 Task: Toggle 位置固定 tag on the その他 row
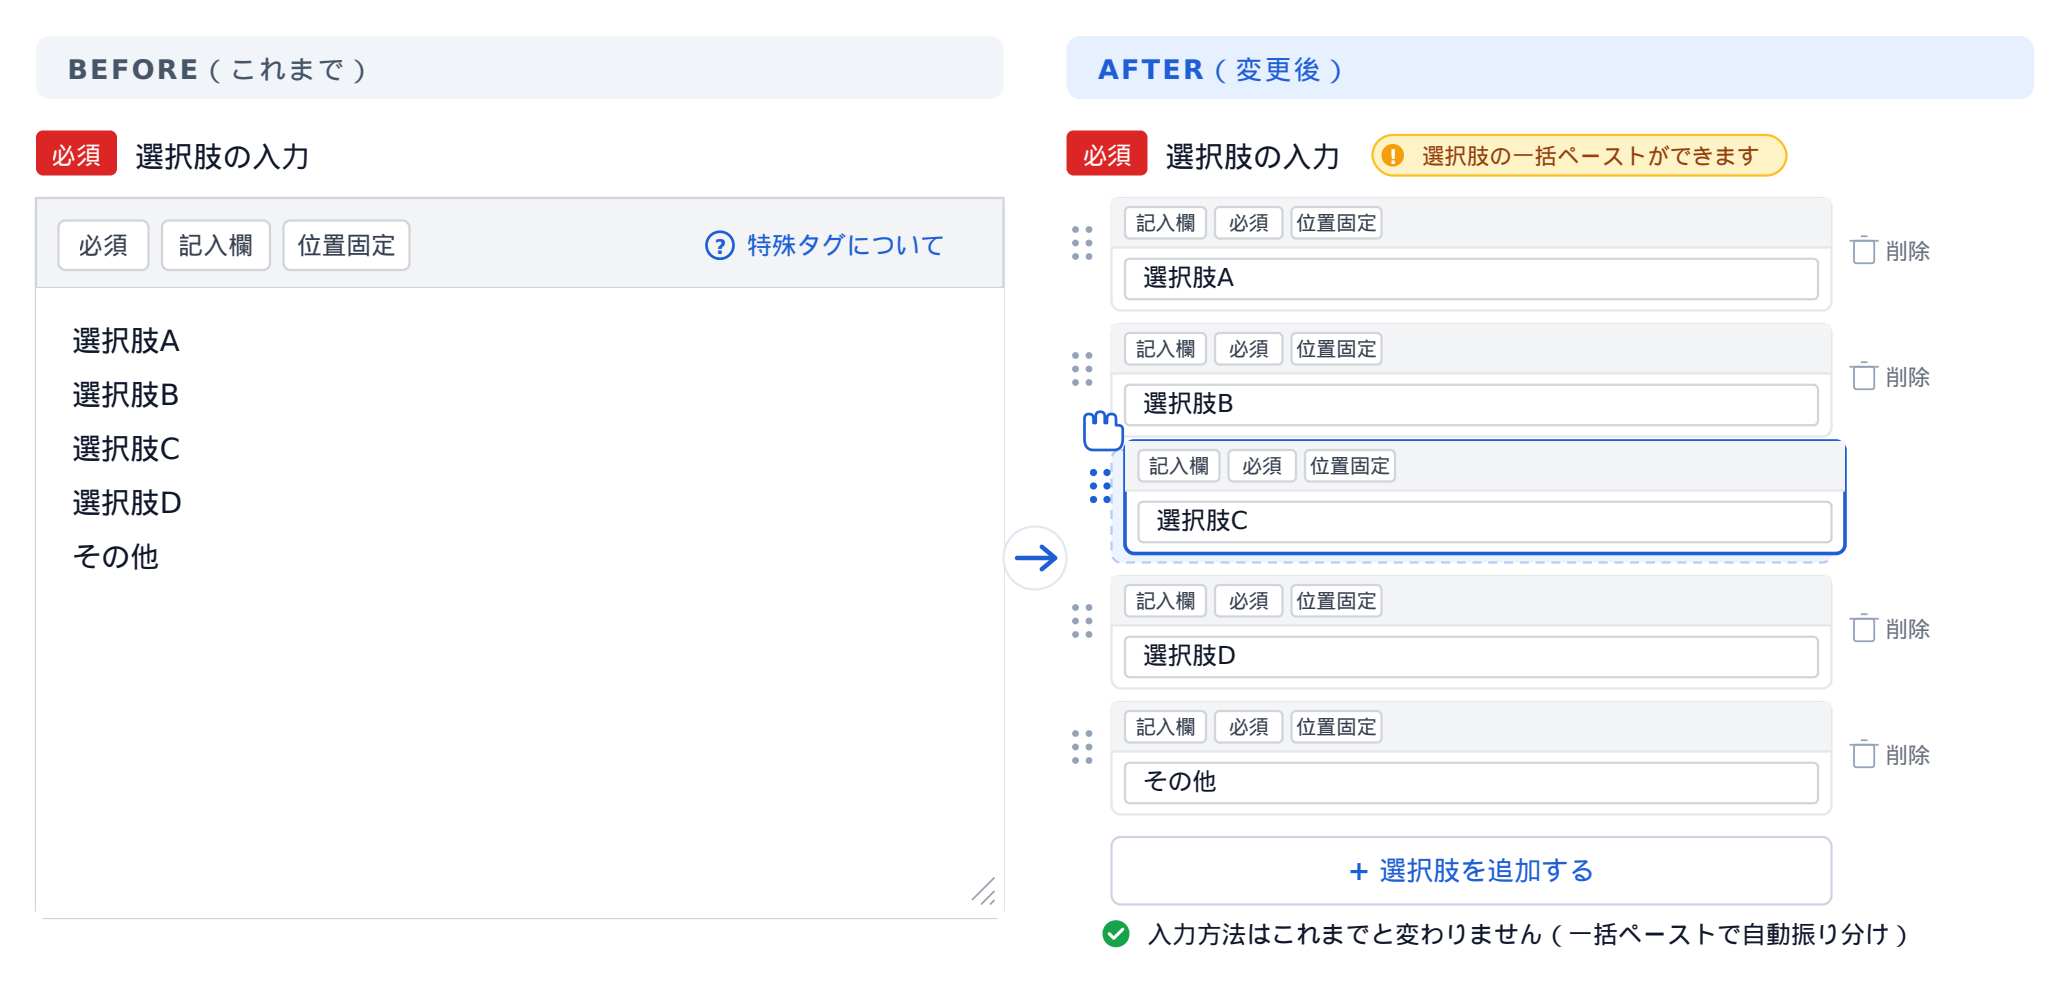(x=1336, y=727)
